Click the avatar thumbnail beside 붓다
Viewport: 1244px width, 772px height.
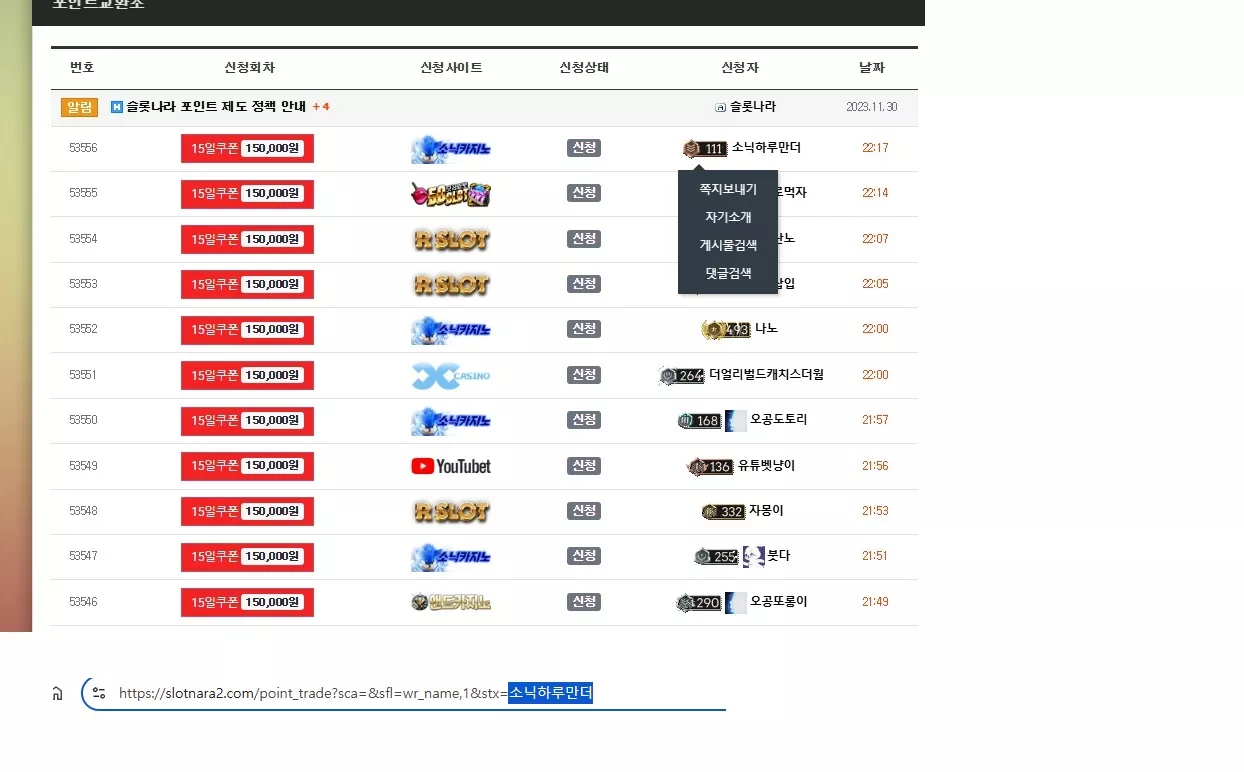tap(754, 556)
